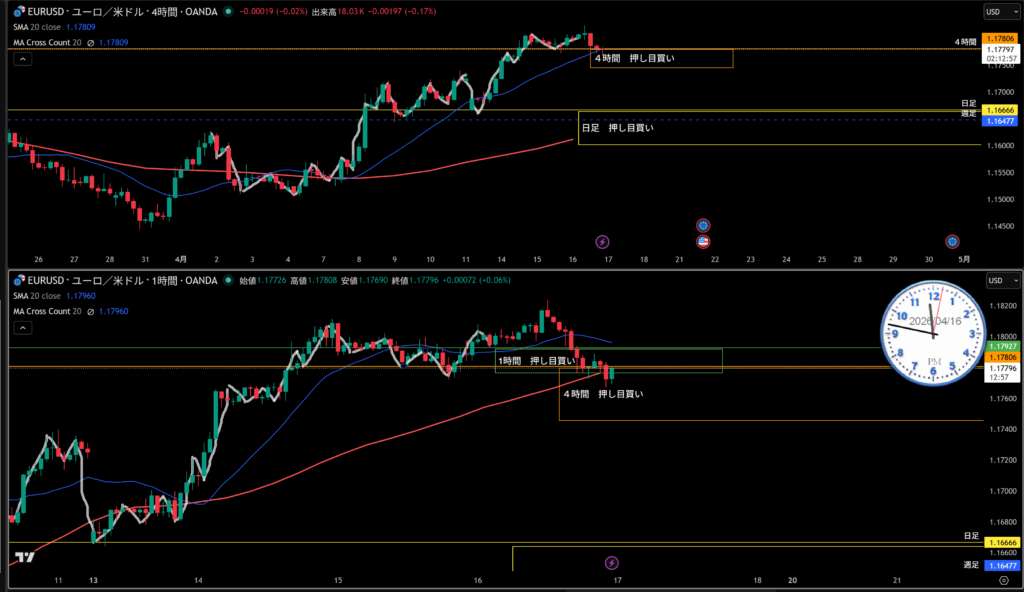Open chart settings gear at bottom-right
The image size is (1024, 592).
[x=1003, y=580]
